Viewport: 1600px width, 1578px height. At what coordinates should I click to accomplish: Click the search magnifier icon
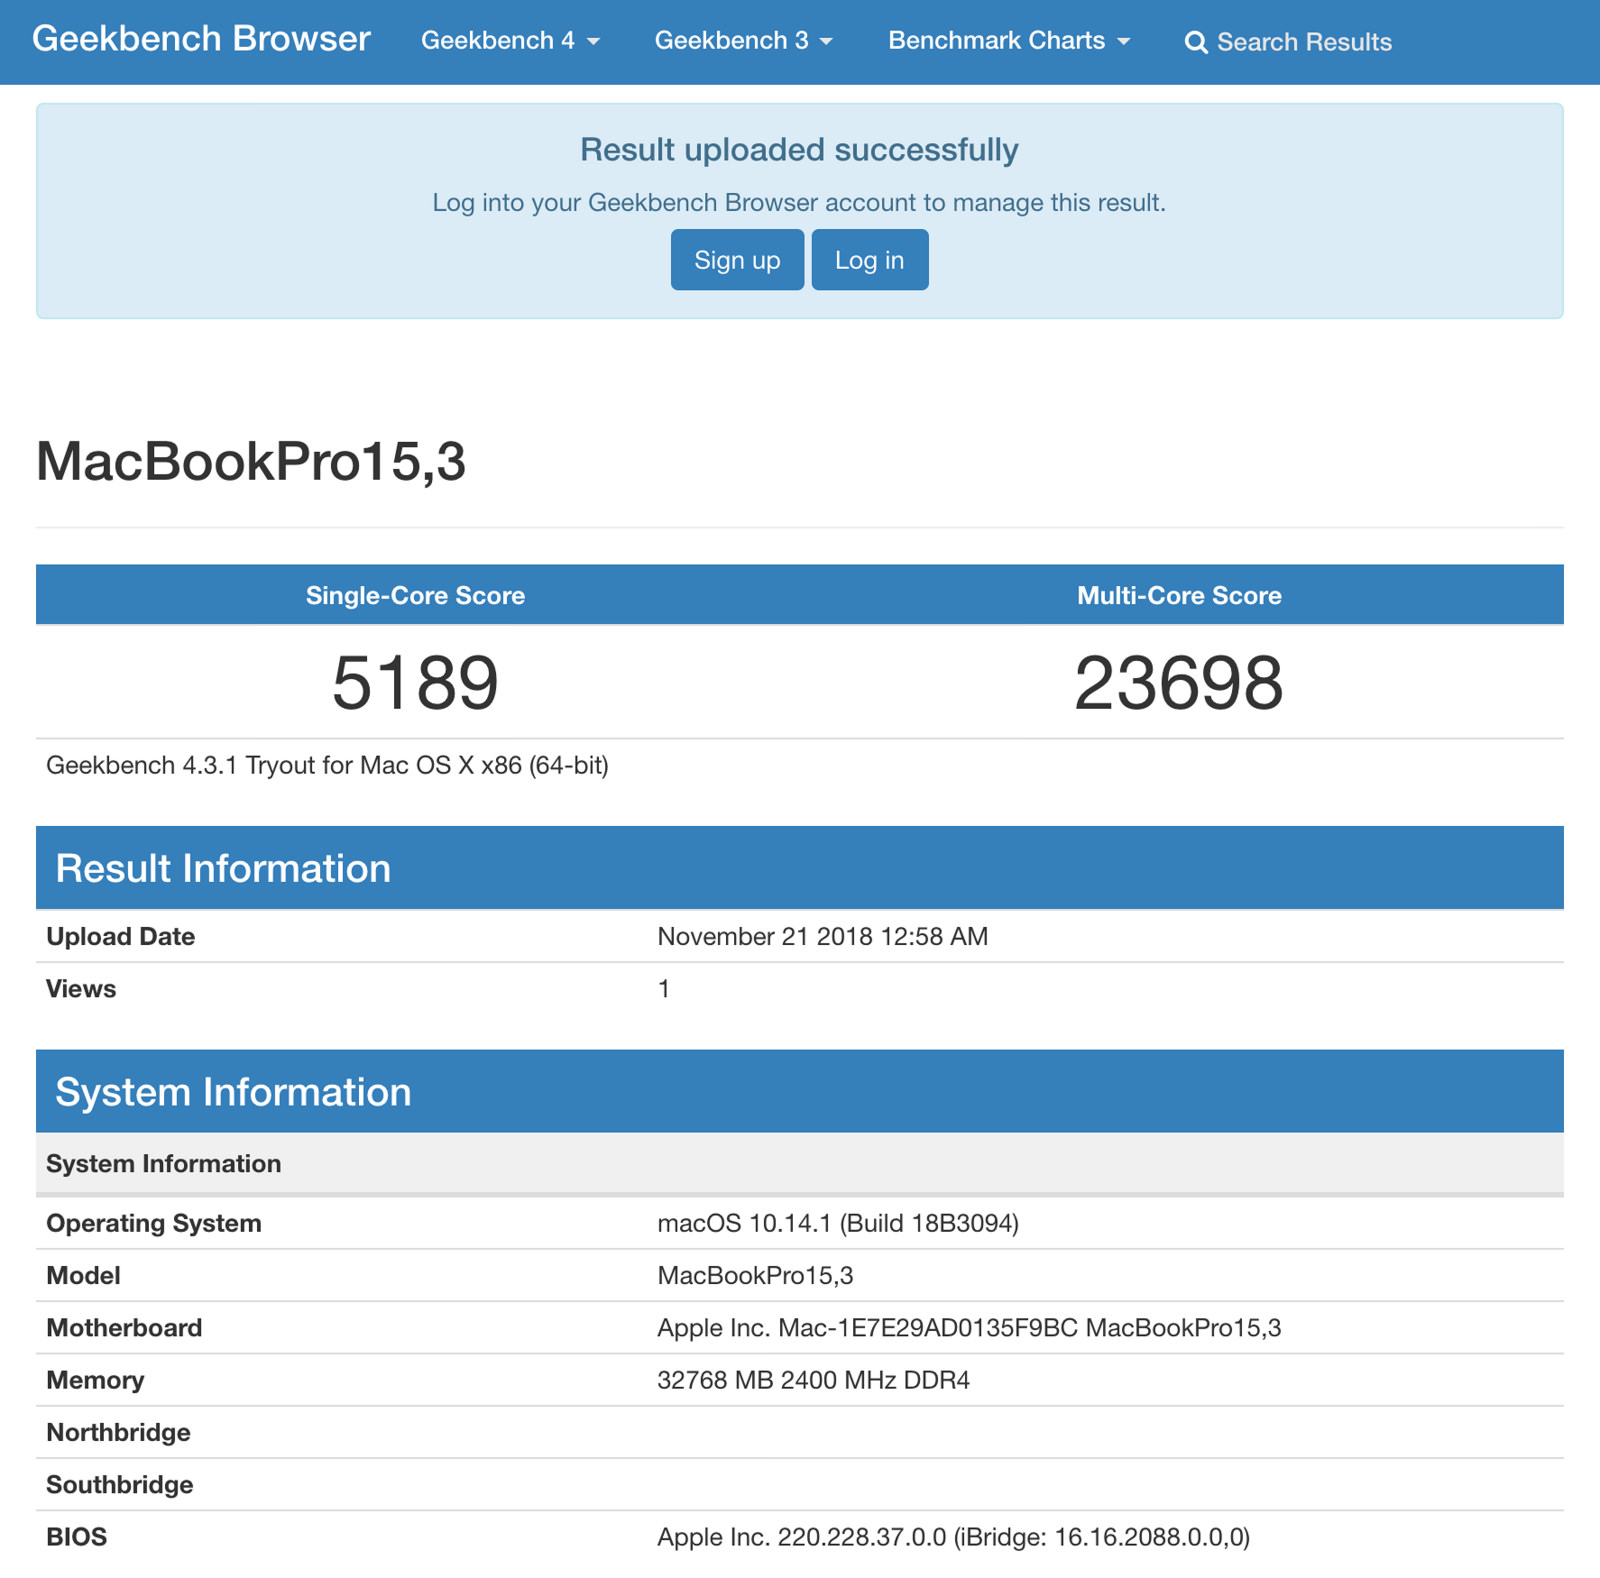[x=1195, y=42]
